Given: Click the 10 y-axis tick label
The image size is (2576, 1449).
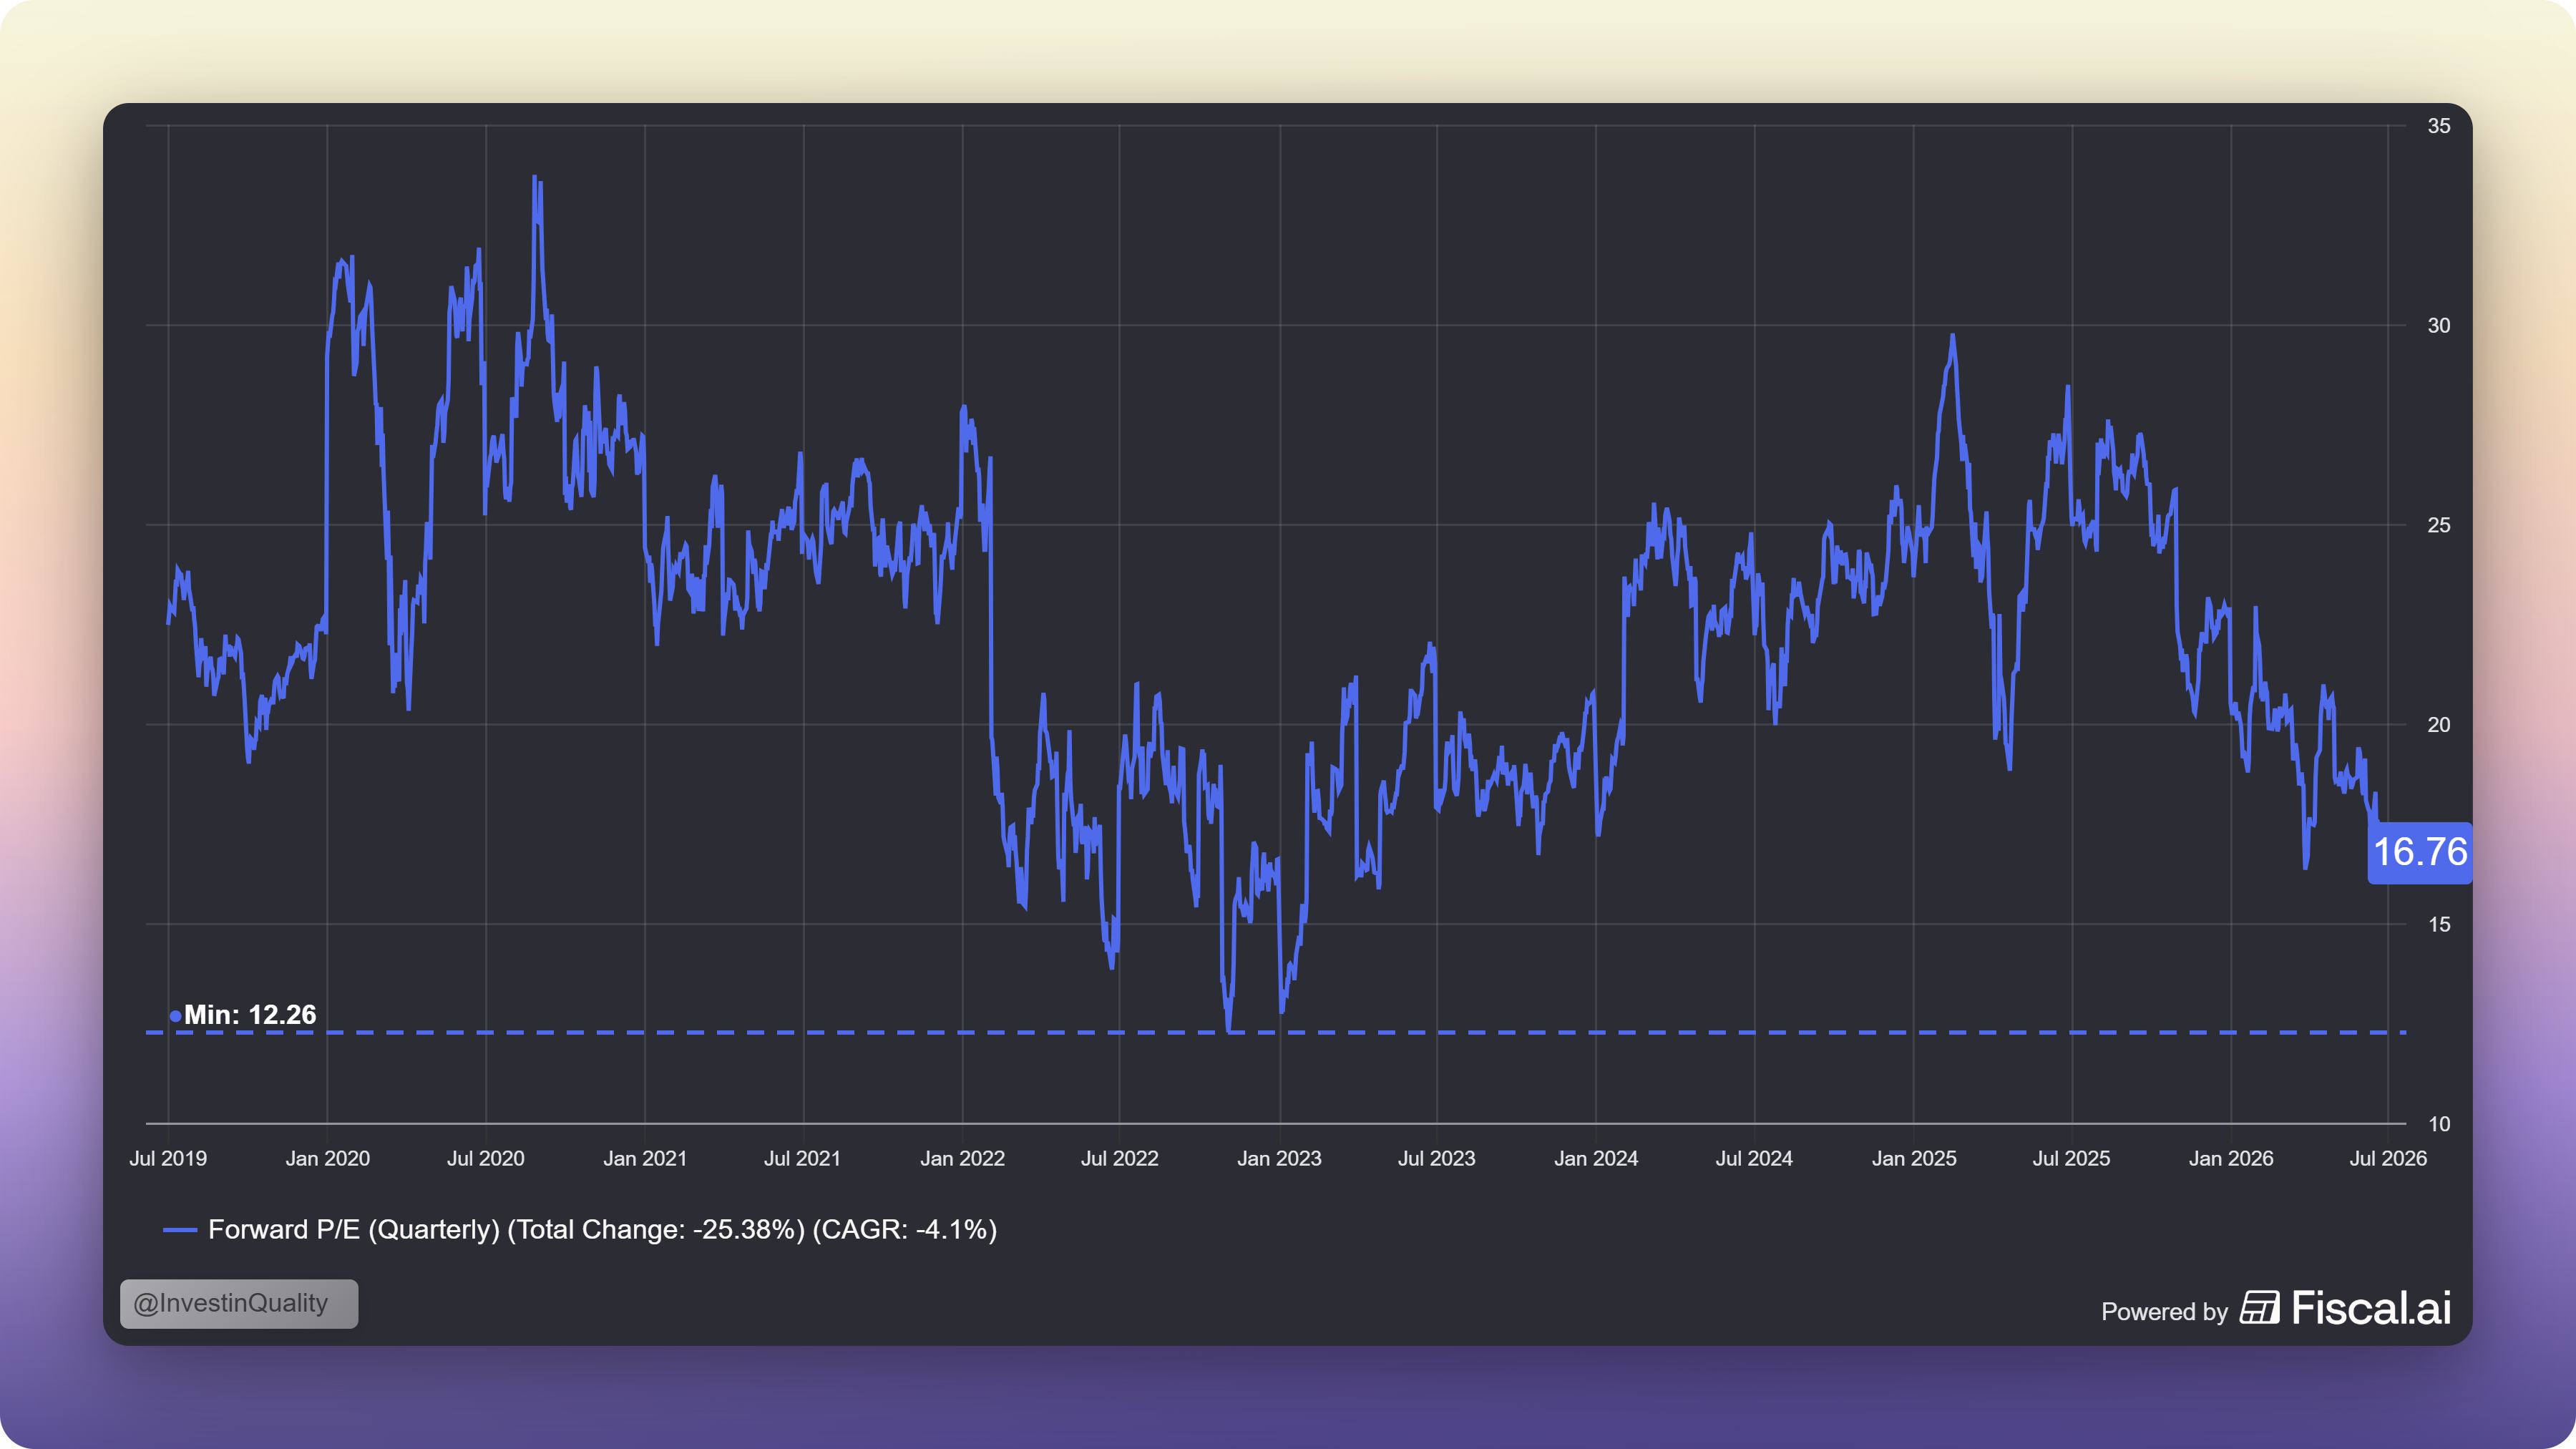Looking at the screenshot, I should tap(2439, 1124).
